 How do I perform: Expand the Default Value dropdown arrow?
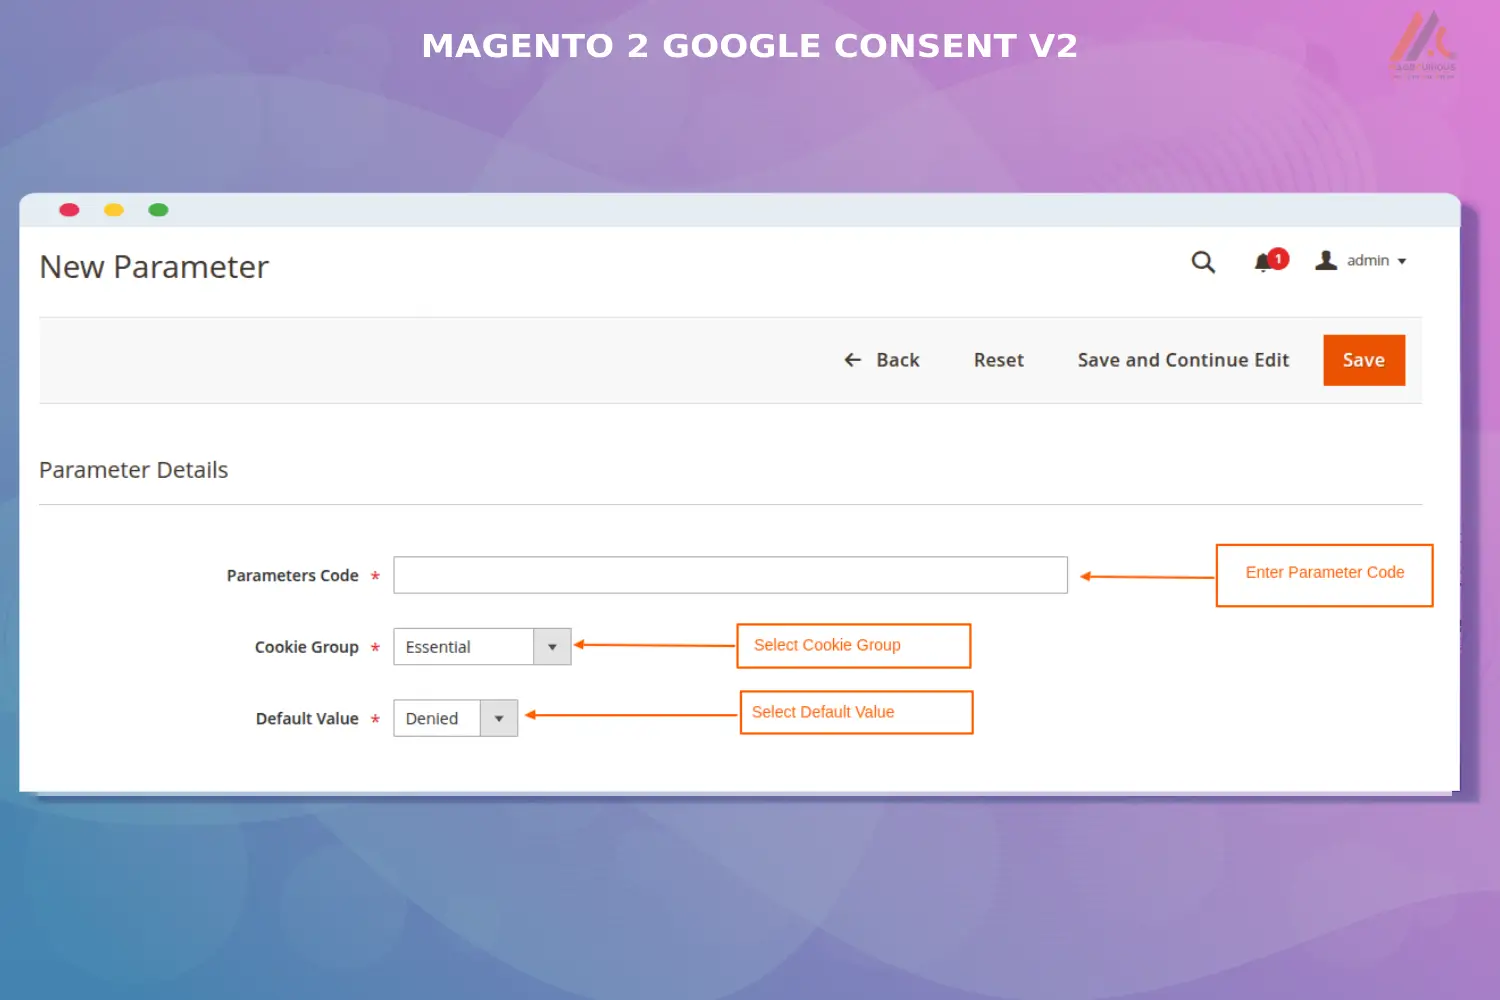point(499,718)
